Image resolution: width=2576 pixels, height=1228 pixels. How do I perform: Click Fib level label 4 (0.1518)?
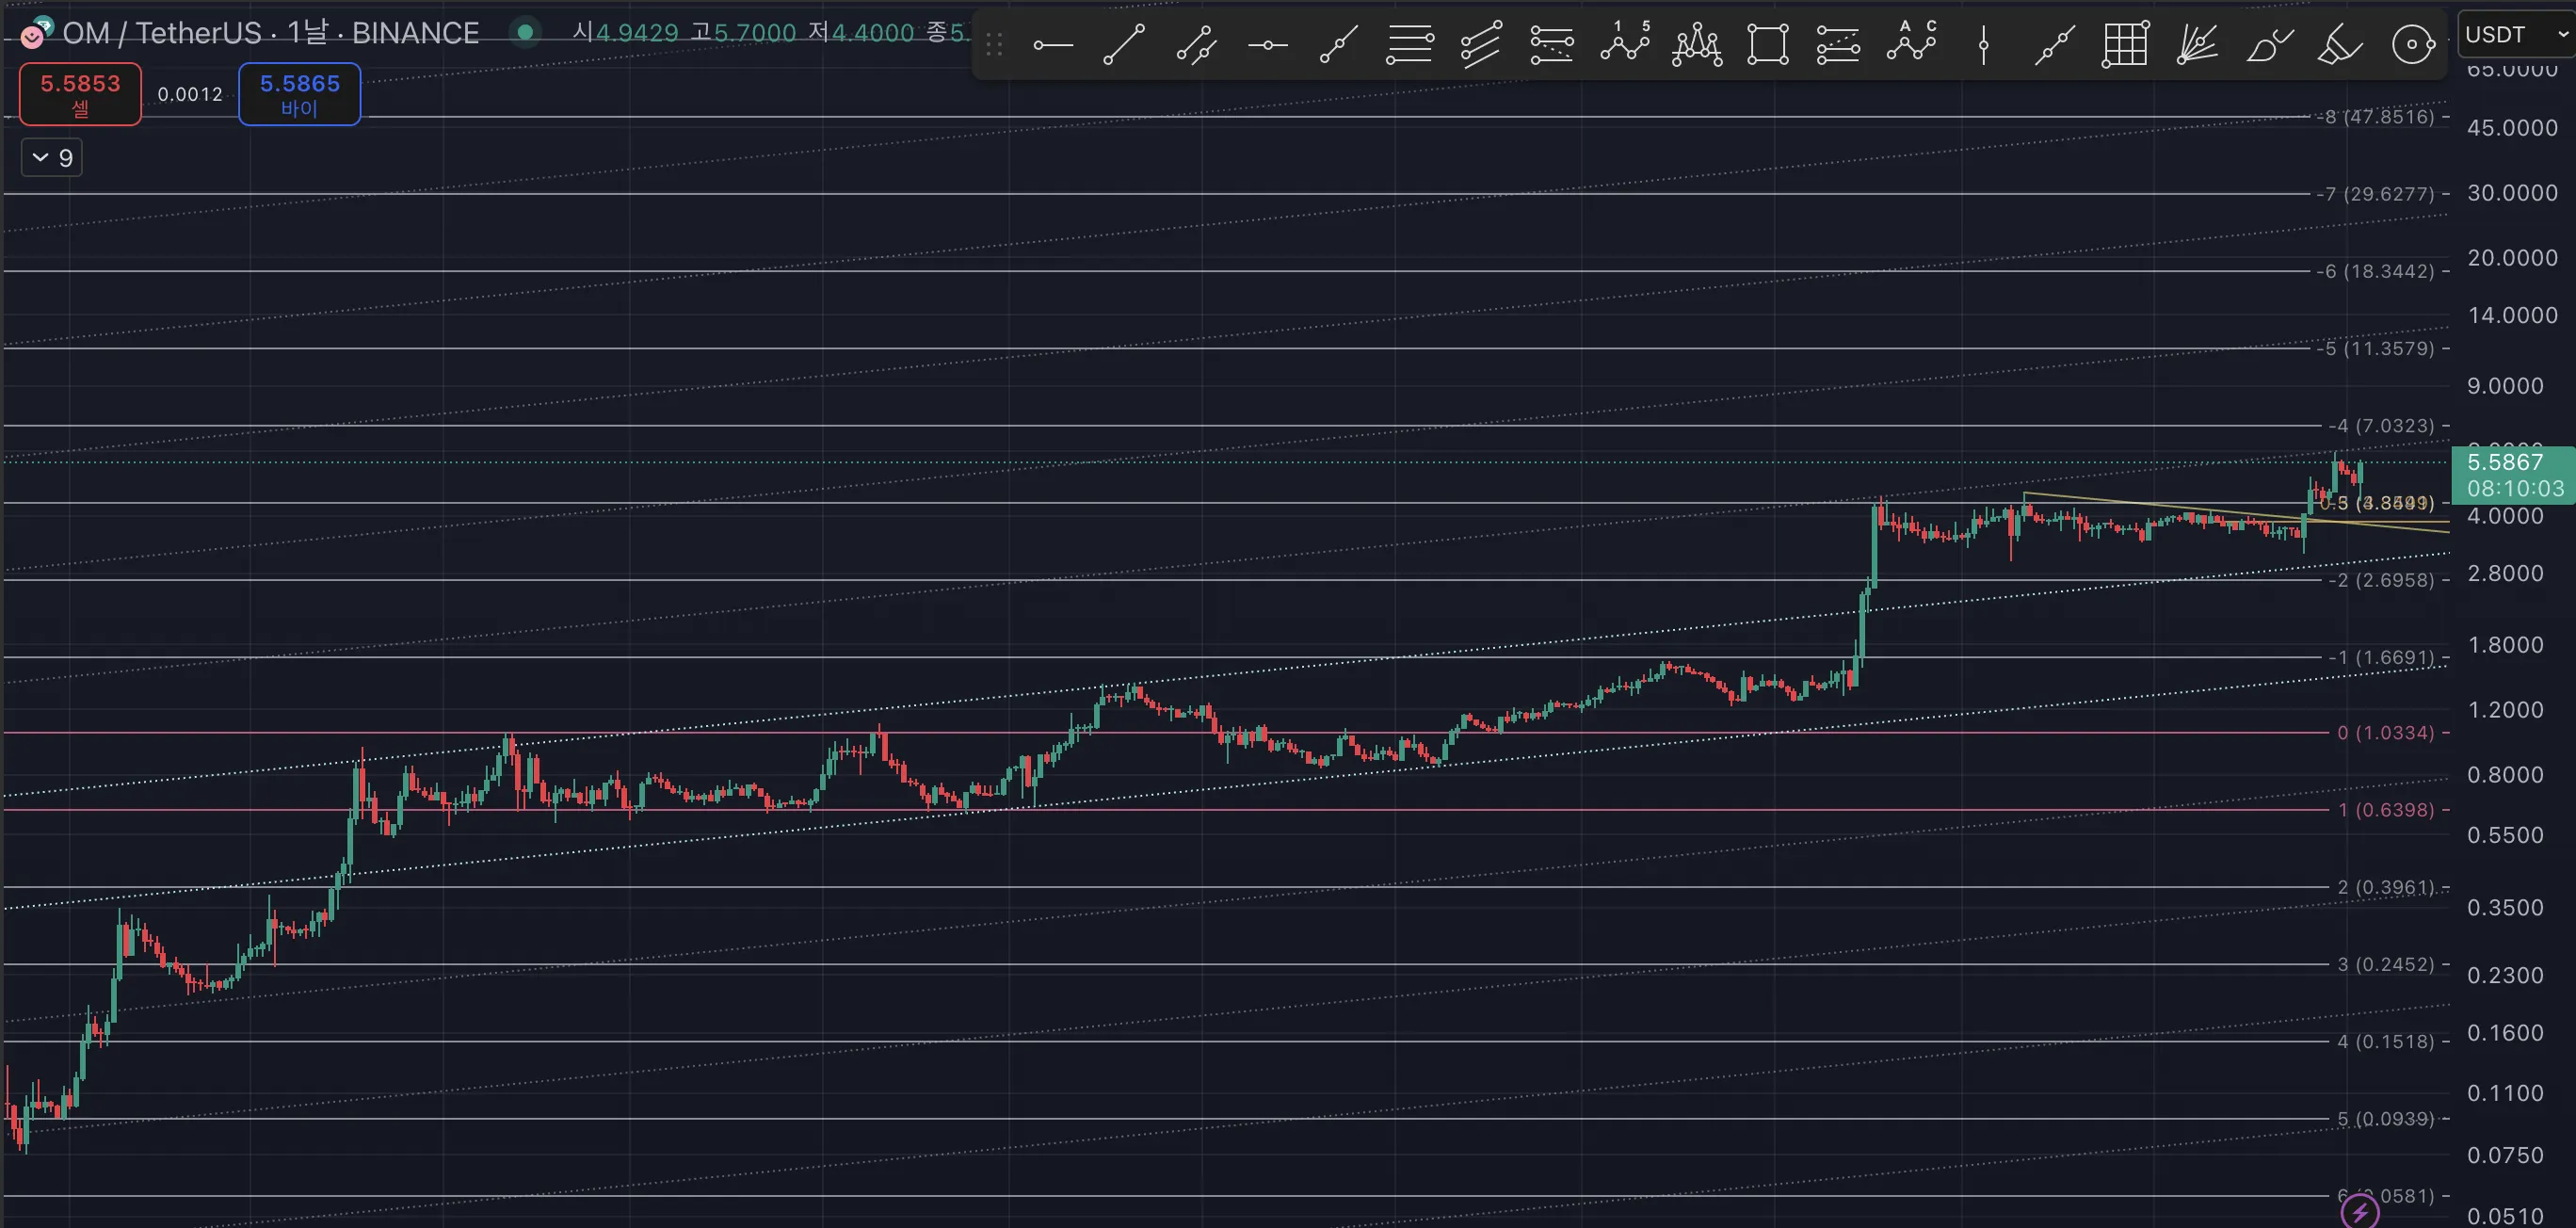(x=2385, y=1041)
